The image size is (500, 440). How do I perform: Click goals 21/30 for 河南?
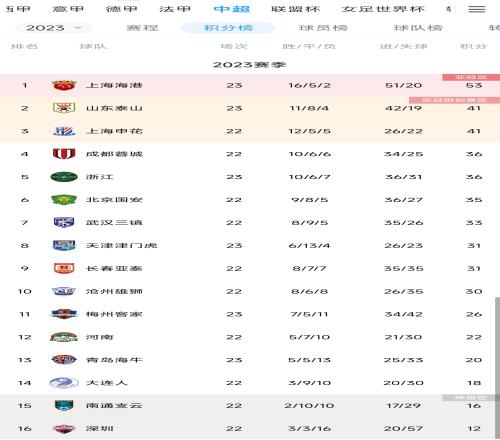(x=403, y=337)
